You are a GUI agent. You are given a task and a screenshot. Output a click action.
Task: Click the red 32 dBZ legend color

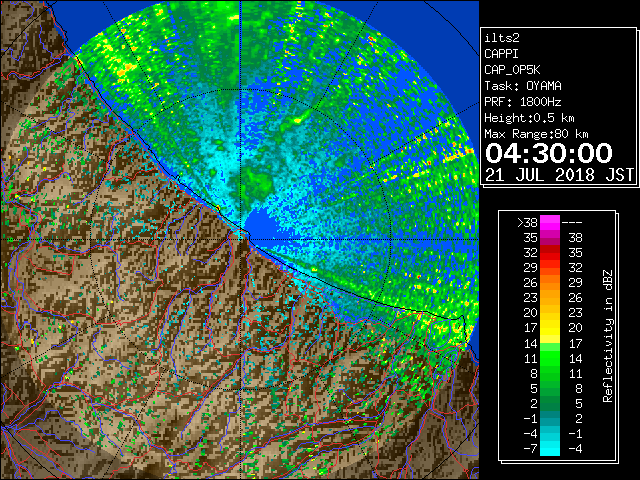tap(550, 253)
